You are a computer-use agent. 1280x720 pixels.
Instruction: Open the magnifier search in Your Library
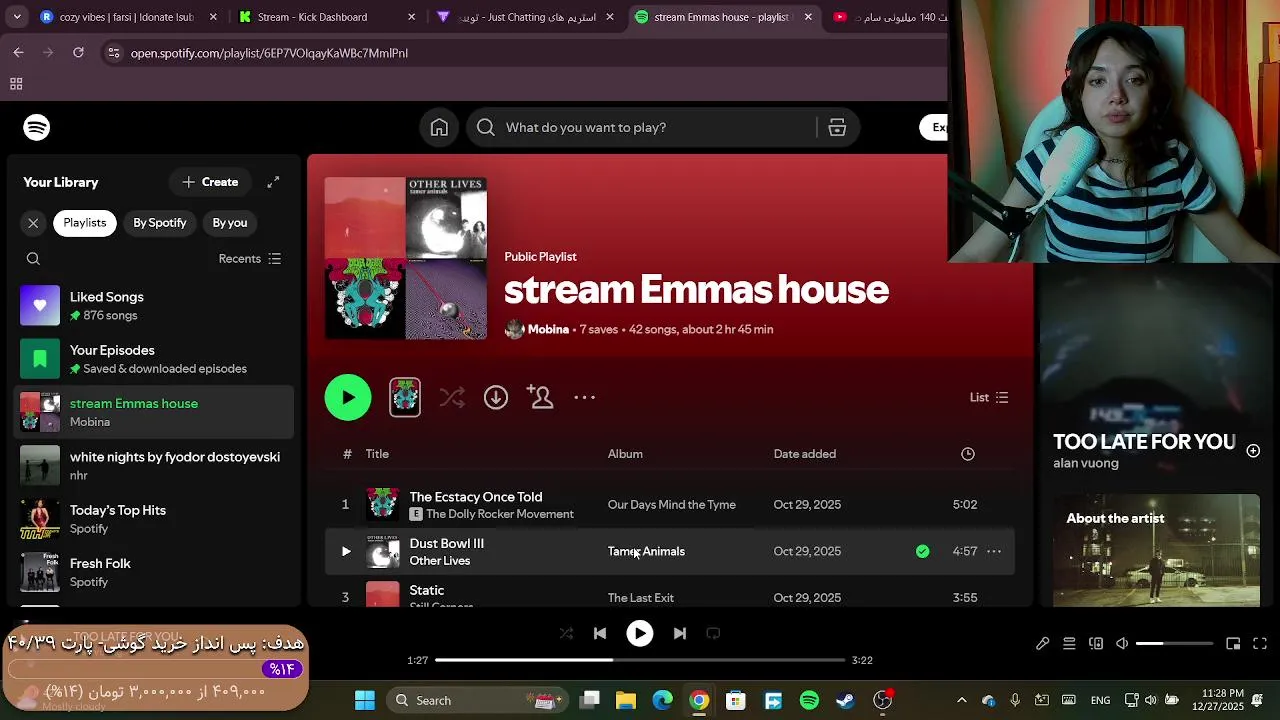point(33,259)
